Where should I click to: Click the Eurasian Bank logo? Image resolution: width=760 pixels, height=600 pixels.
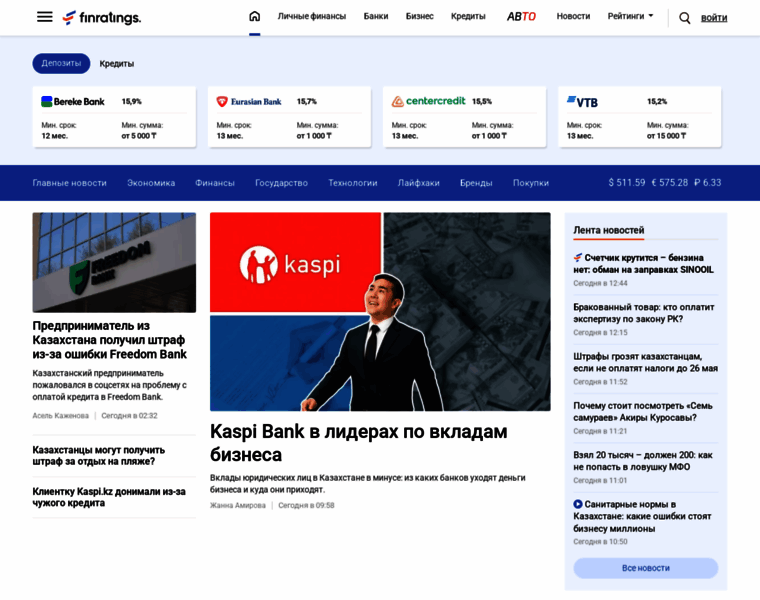point(249,101)
